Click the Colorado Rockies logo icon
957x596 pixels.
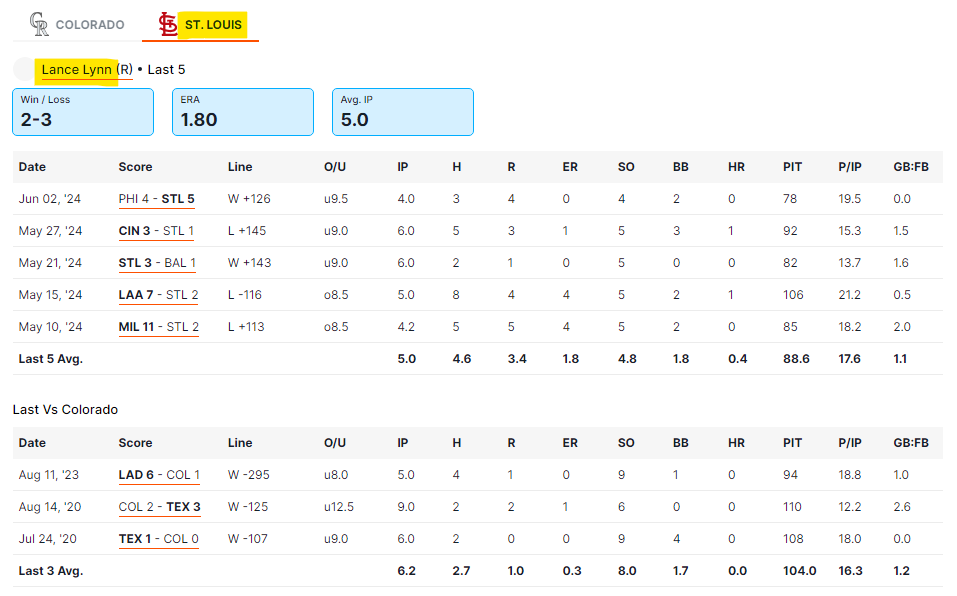39,24
